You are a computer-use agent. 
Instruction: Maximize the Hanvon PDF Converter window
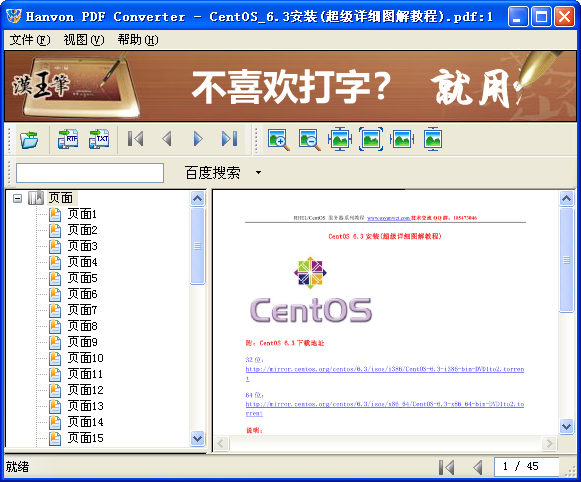541,17
